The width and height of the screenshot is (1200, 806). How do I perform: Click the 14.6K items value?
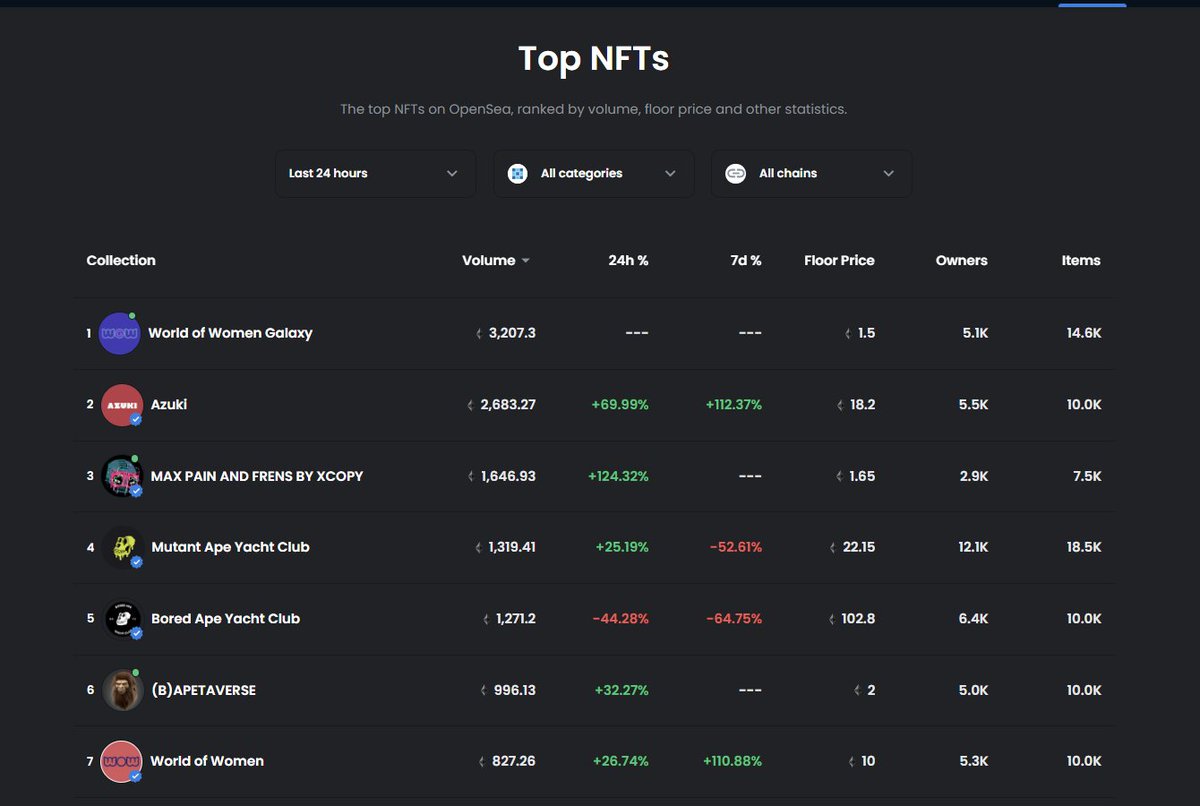1084,333
